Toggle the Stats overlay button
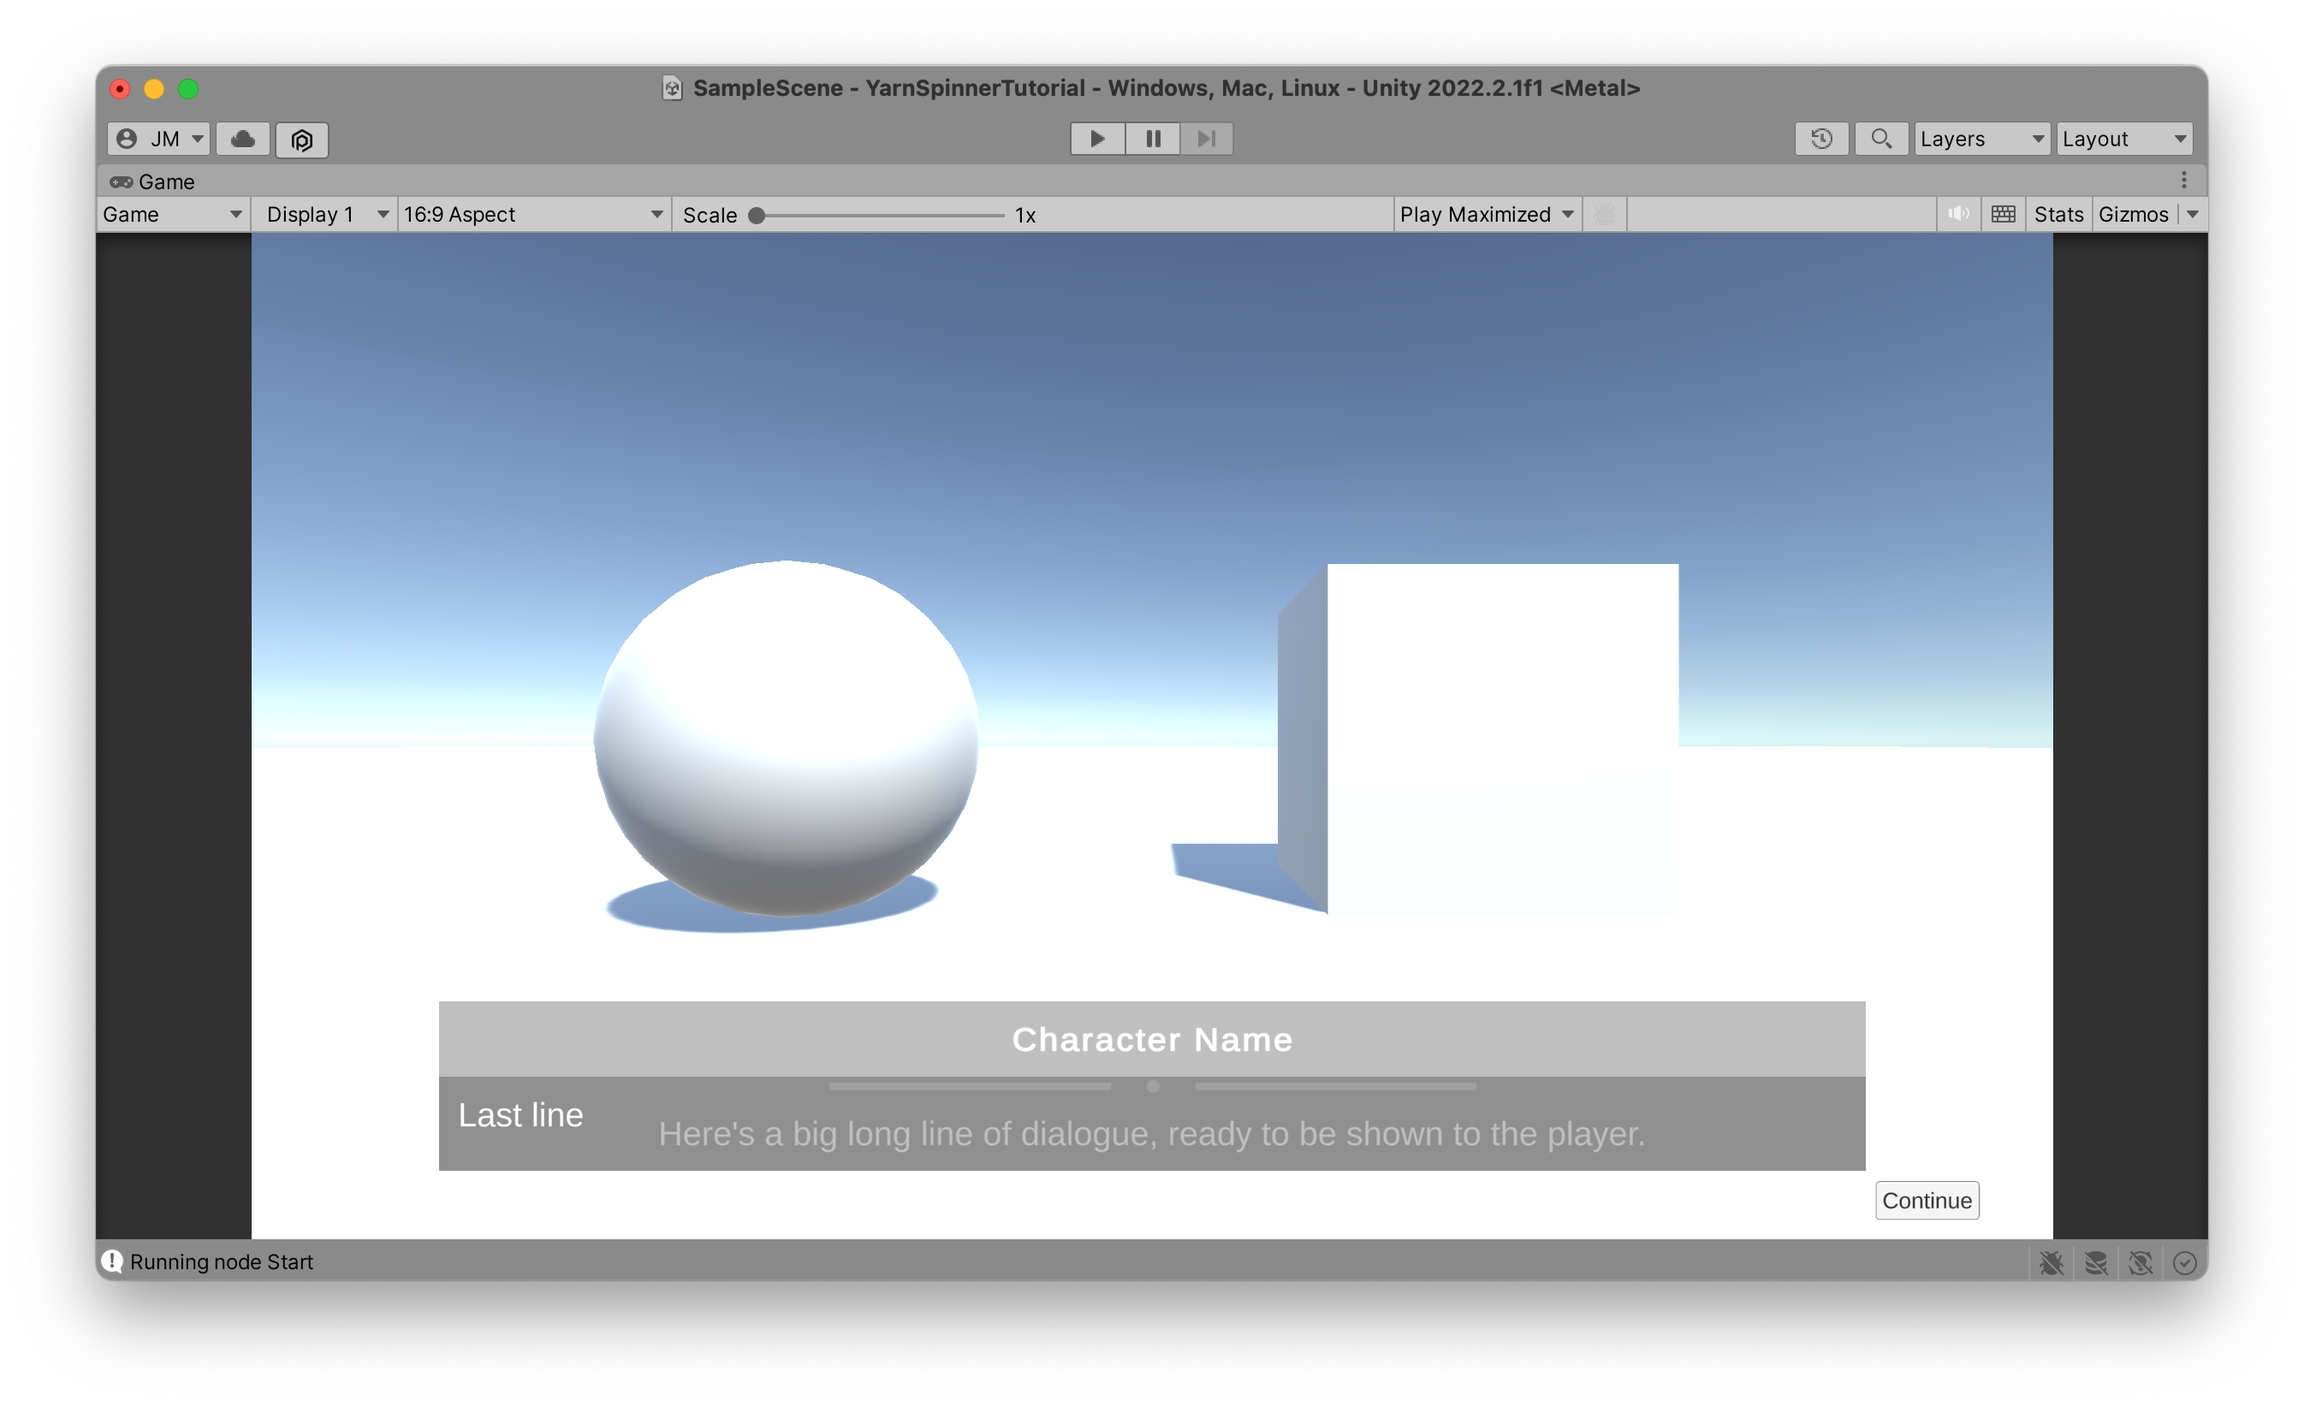The height and width of the screenshot is (1407, 2304). click(x=2058, y=214)
